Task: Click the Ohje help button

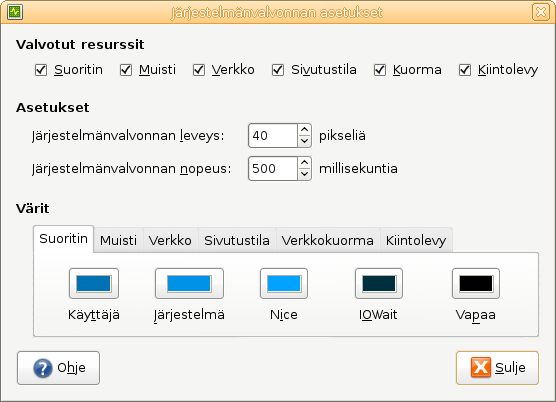Action: point(59,368)
